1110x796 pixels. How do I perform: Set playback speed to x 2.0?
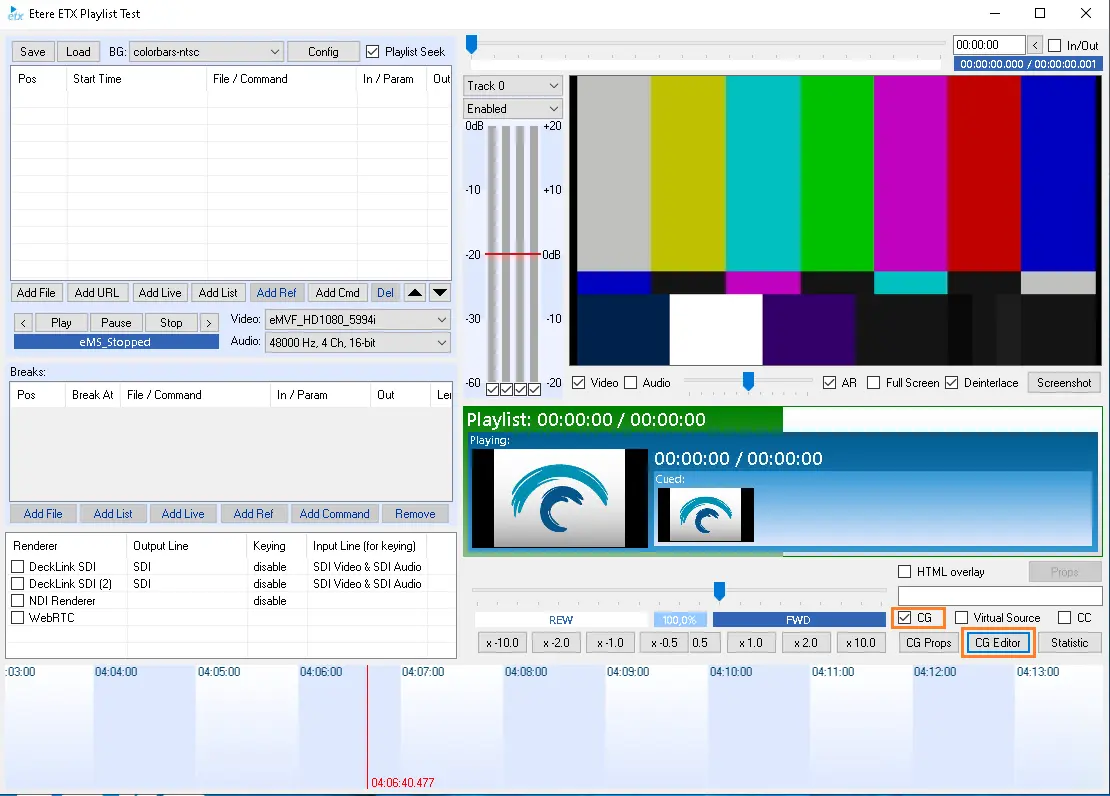click(x=806, y=643)
